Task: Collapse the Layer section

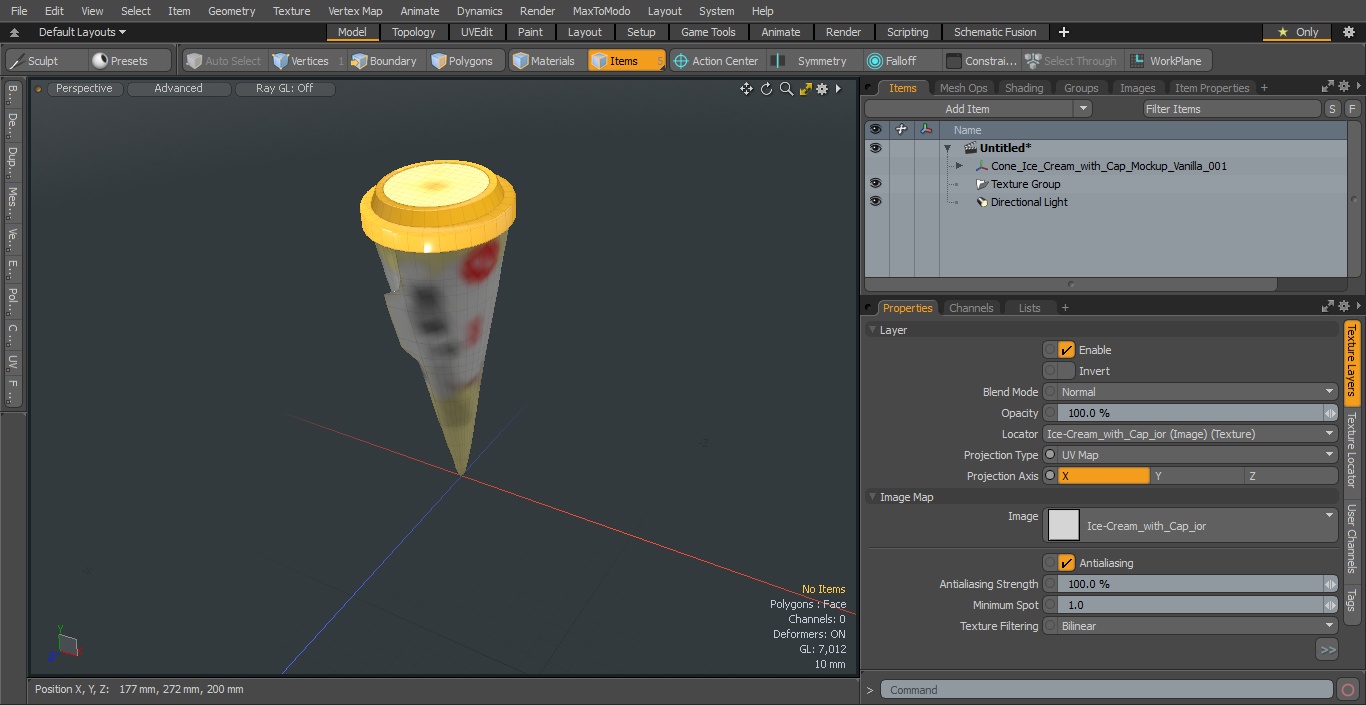Action: point(872,330)
